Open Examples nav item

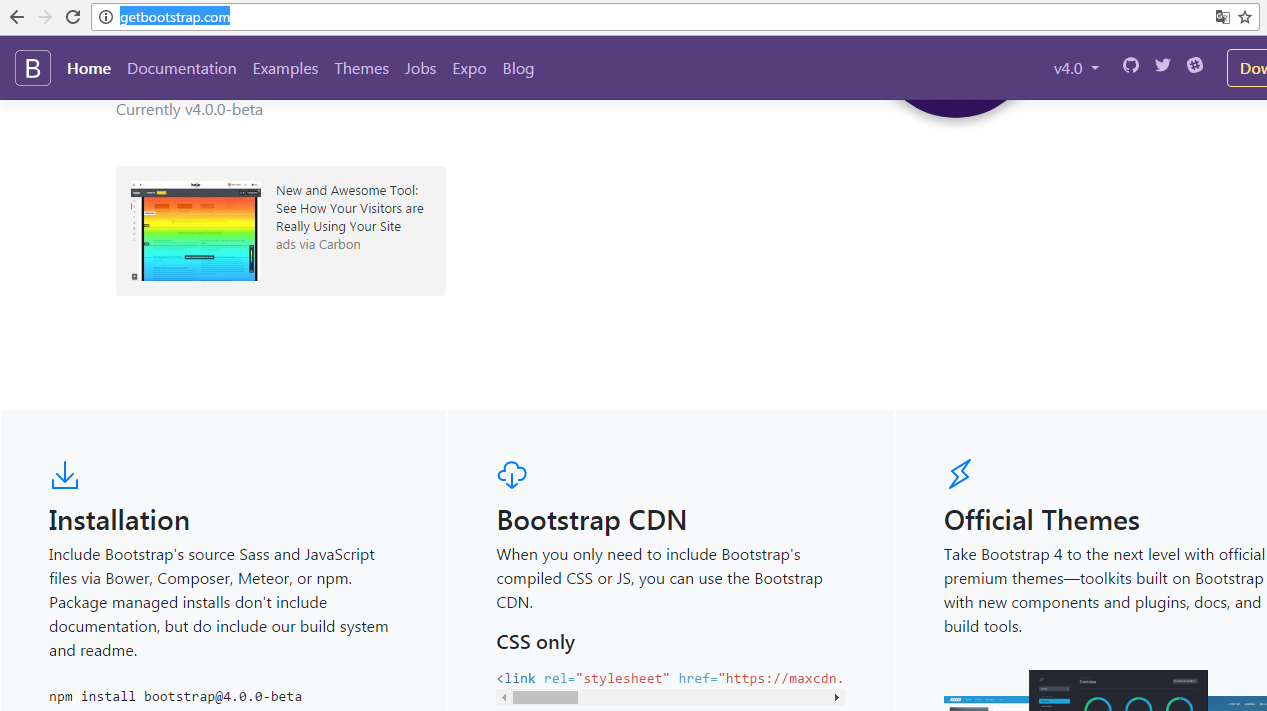(285, 68)
